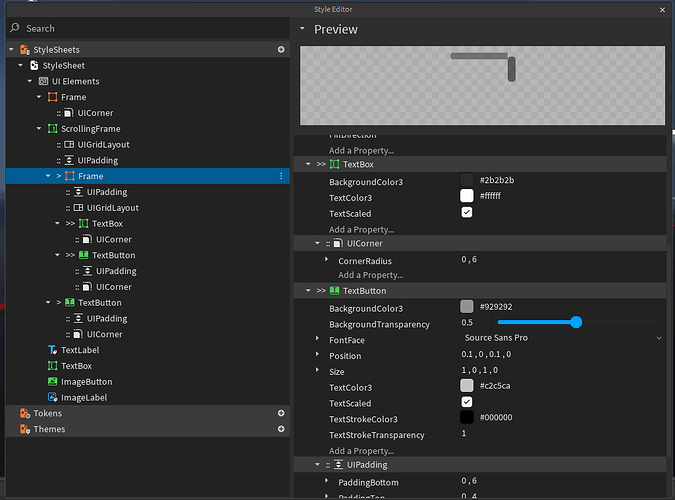The height and width of the screenshot is (500, 675).
Task: Collapse the TextButton properties section
Action: [308, 291]
